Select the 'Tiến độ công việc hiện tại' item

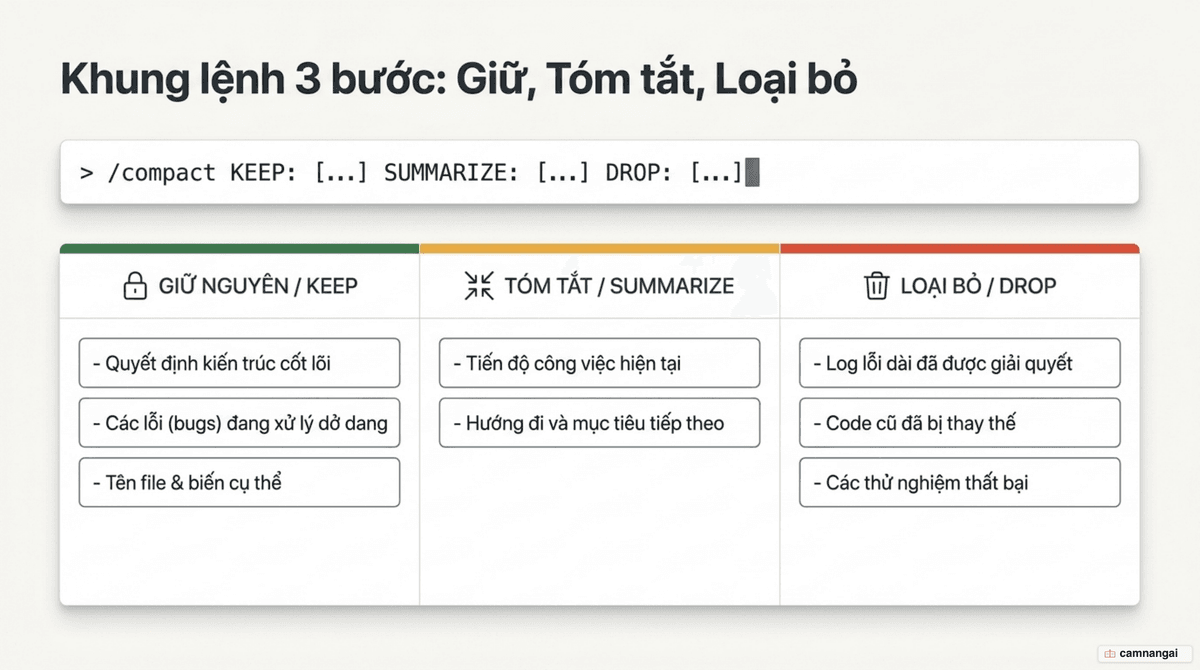[599, 363]
